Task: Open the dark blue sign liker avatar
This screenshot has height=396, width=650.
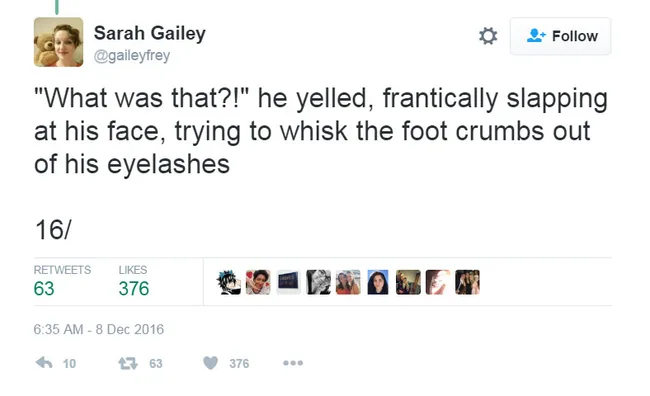Action: click(288, 282)
